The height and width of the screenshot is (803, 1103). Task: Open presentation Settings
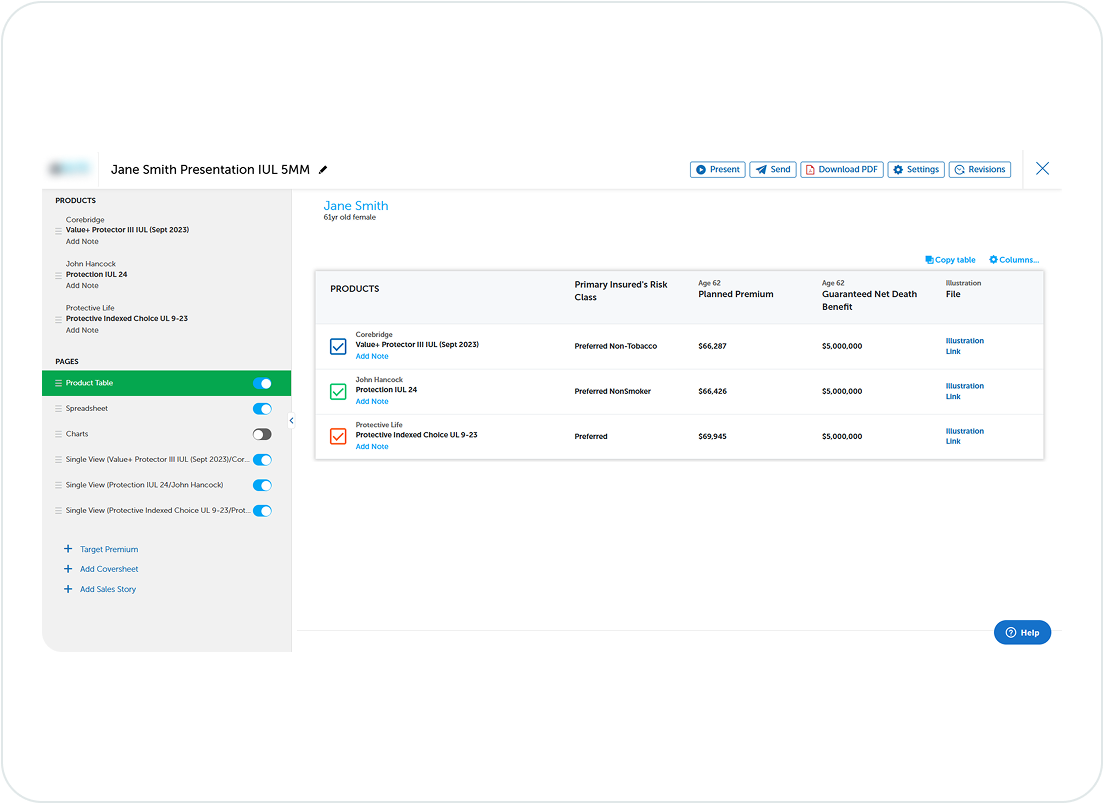(915, 169)
